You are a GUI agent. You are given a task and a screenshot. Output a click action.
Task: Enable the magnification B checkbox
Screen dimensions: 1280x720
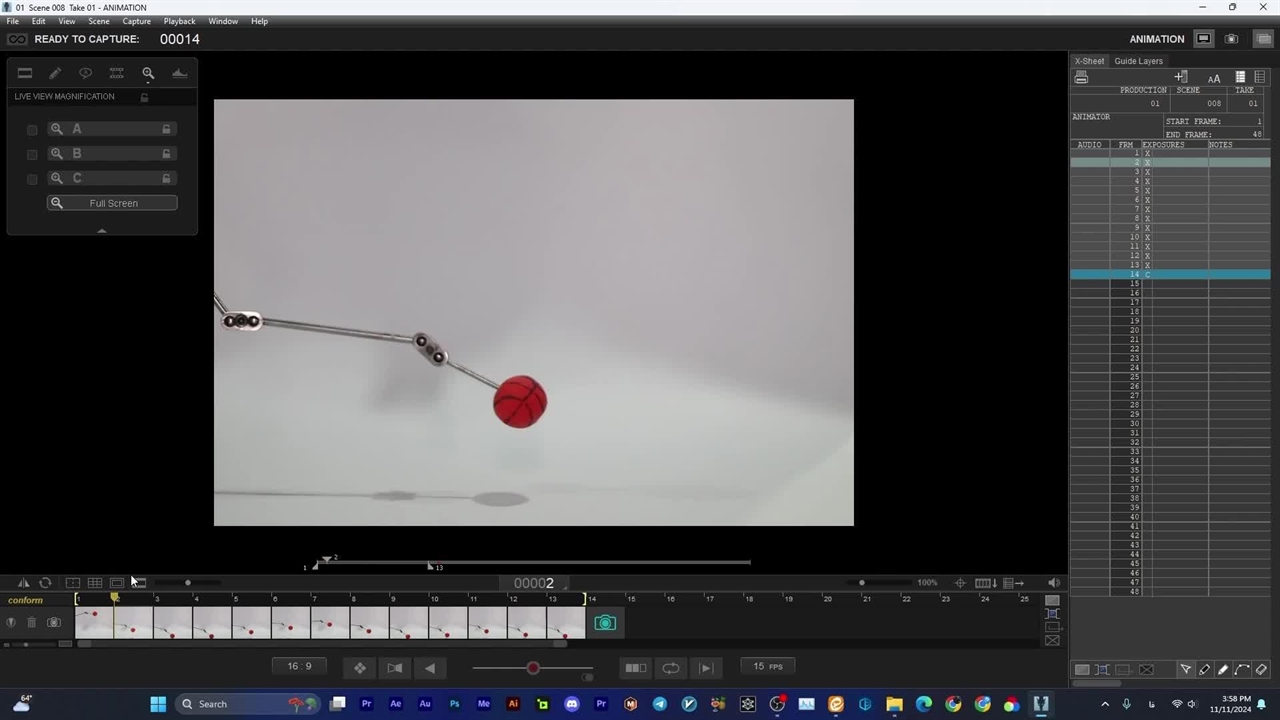tap(32, 154)
